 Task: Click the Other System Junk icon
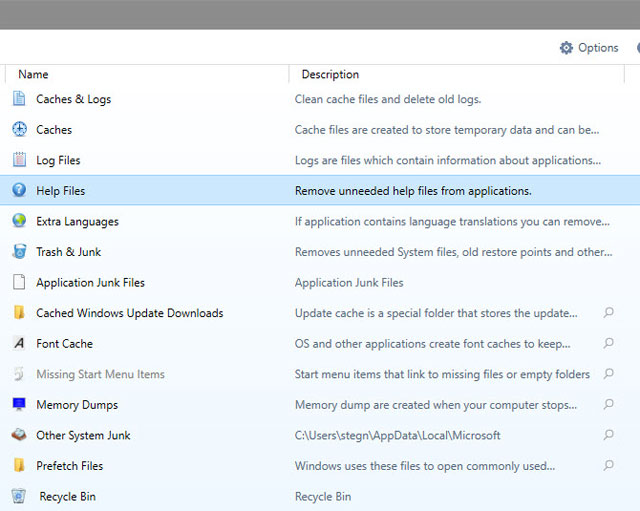(x=19, y=435)
